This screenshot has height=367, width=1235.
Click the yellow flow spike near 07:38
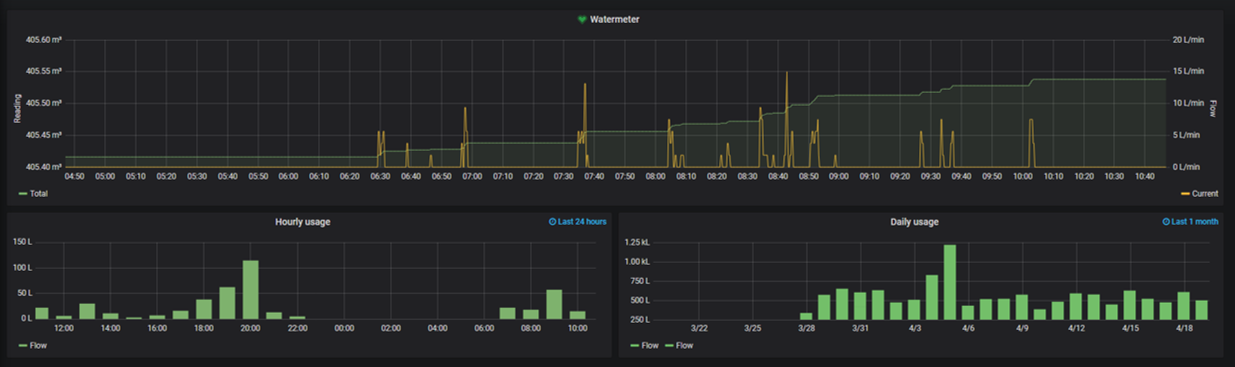click(x=585, y=125)
